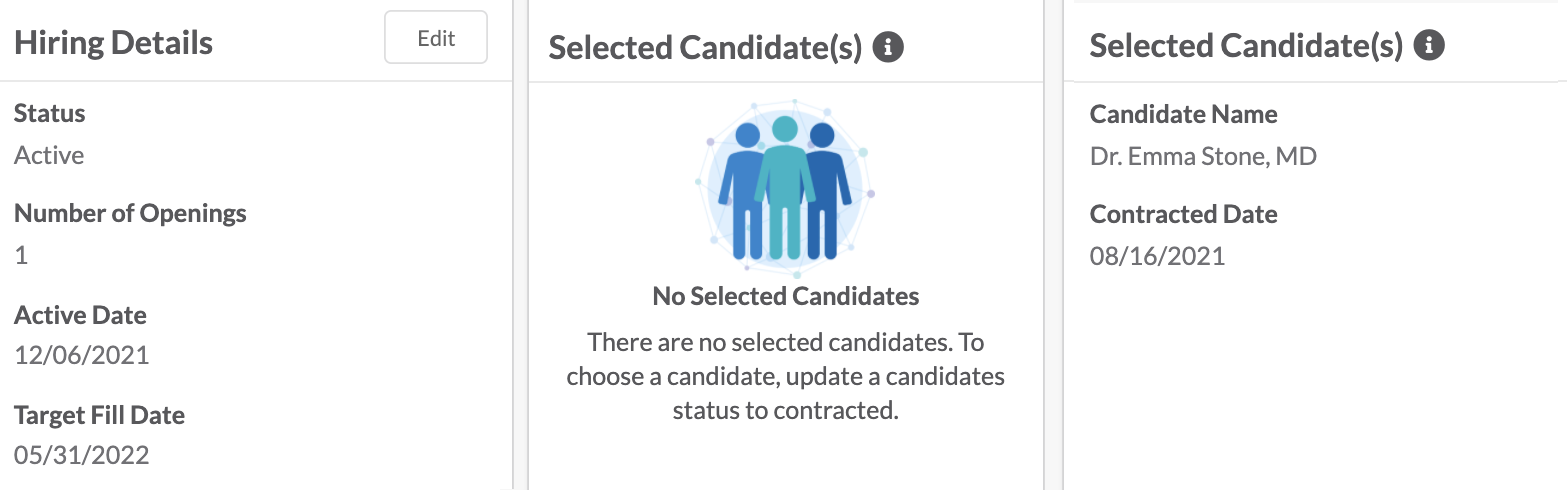Select the Active status value
1567x490 pixels.
(49, 155)
